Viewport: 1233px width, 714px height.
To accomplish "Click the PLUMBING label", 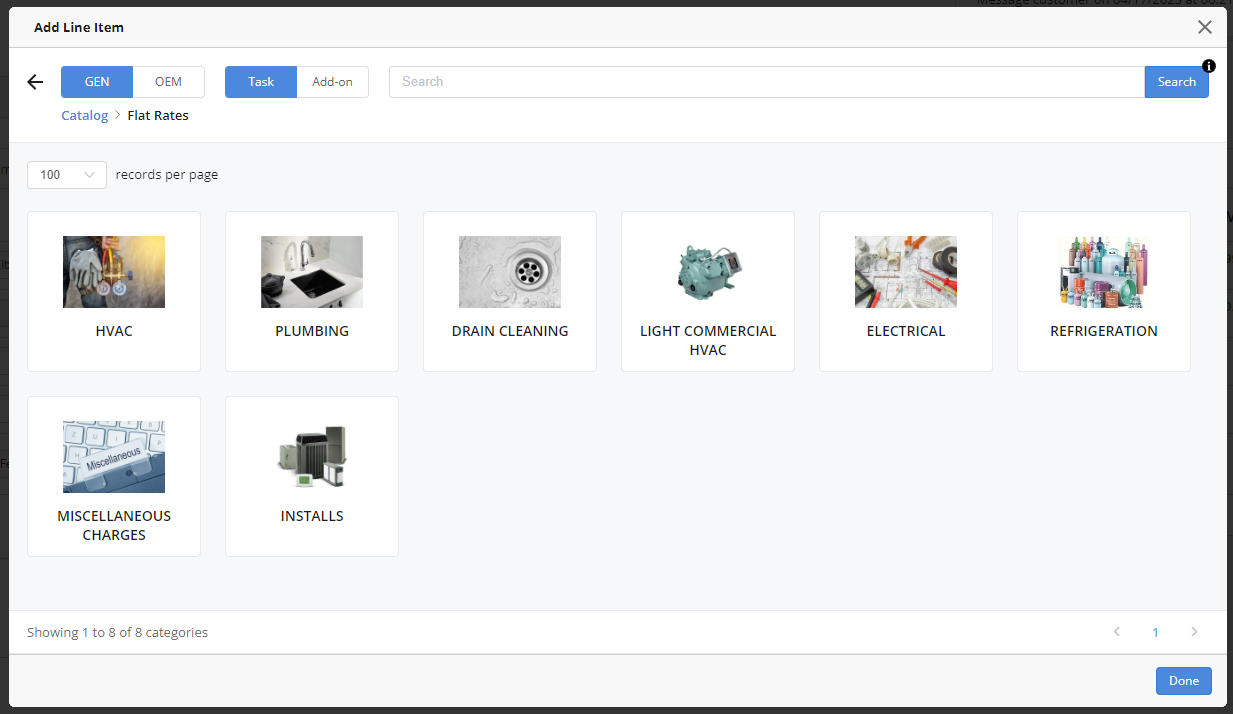I will 312,331.
